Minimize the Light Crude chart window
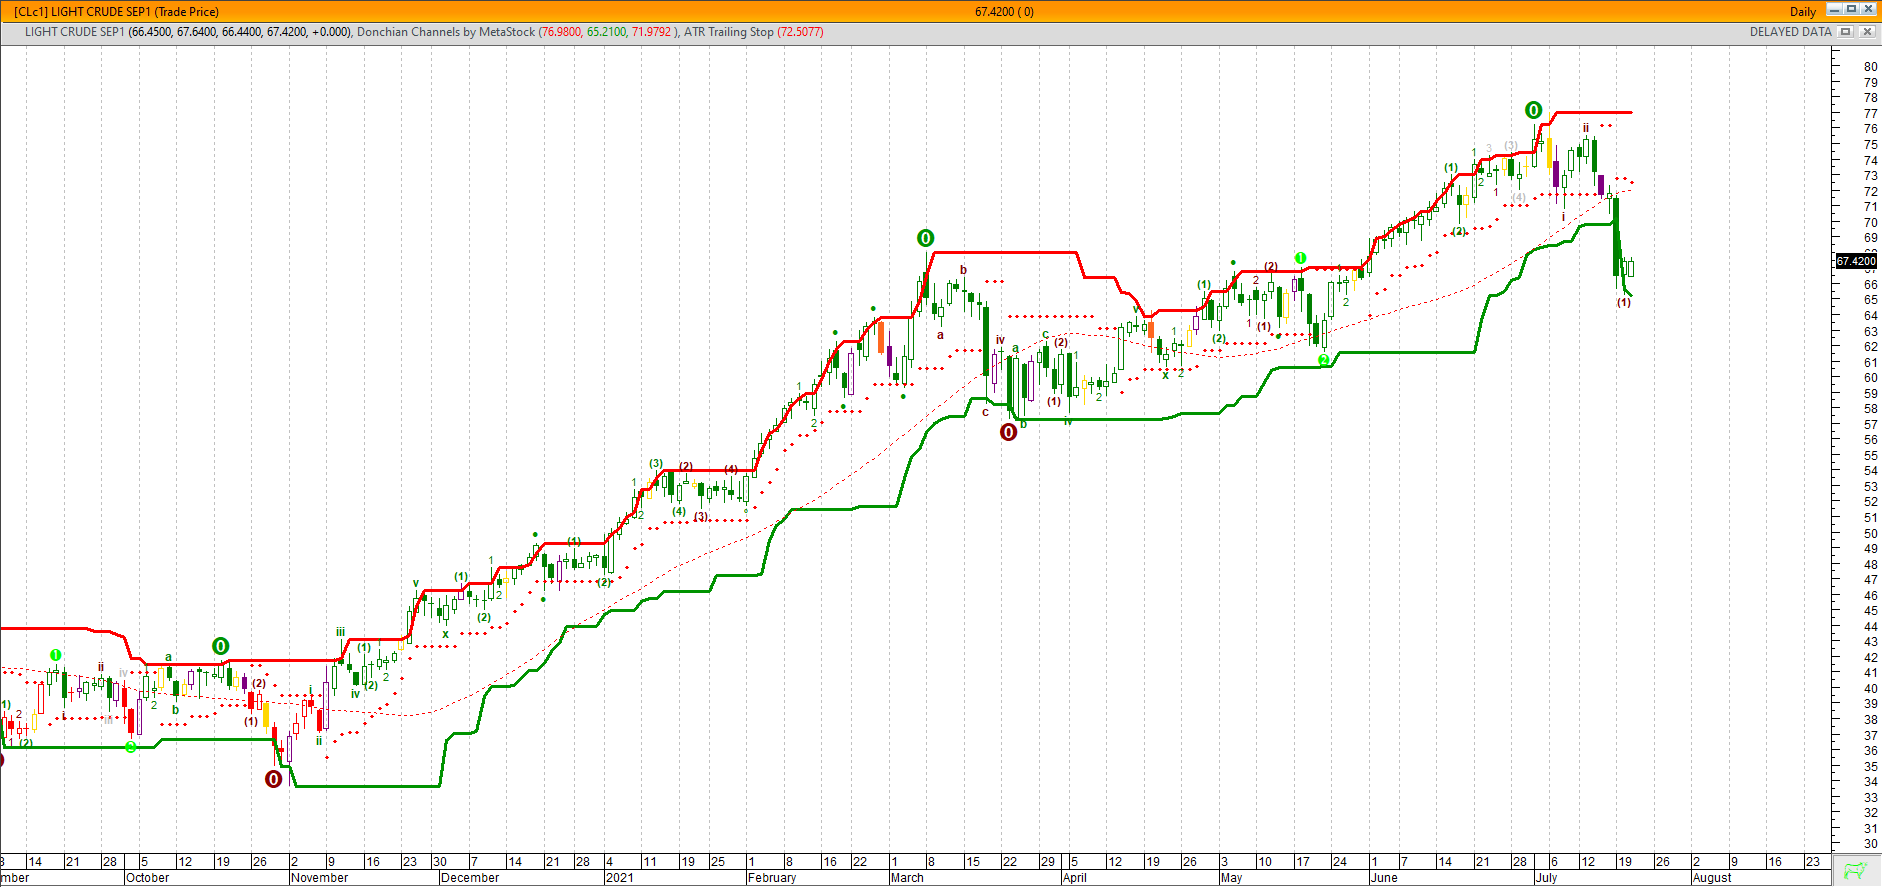Screen dimensions: 1882x887 click(1834, 10)
